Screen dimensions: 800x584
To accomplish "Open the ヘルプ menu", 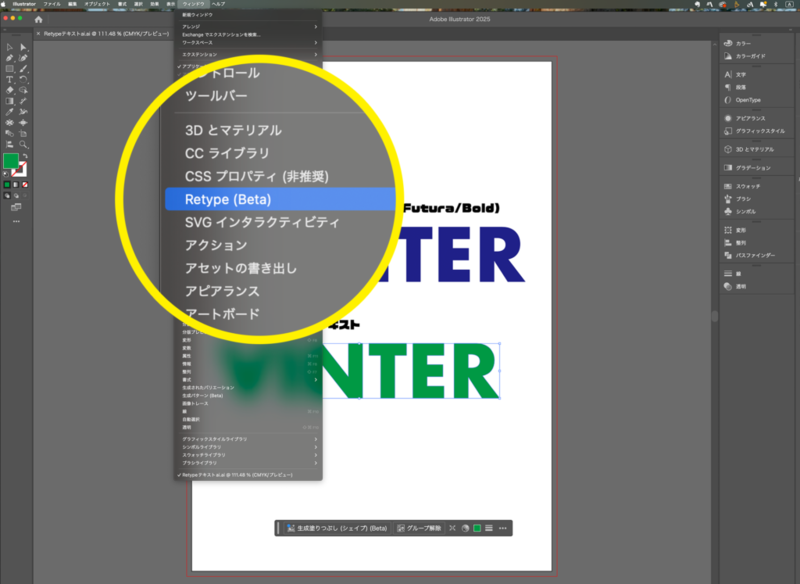I will [218, 4].
